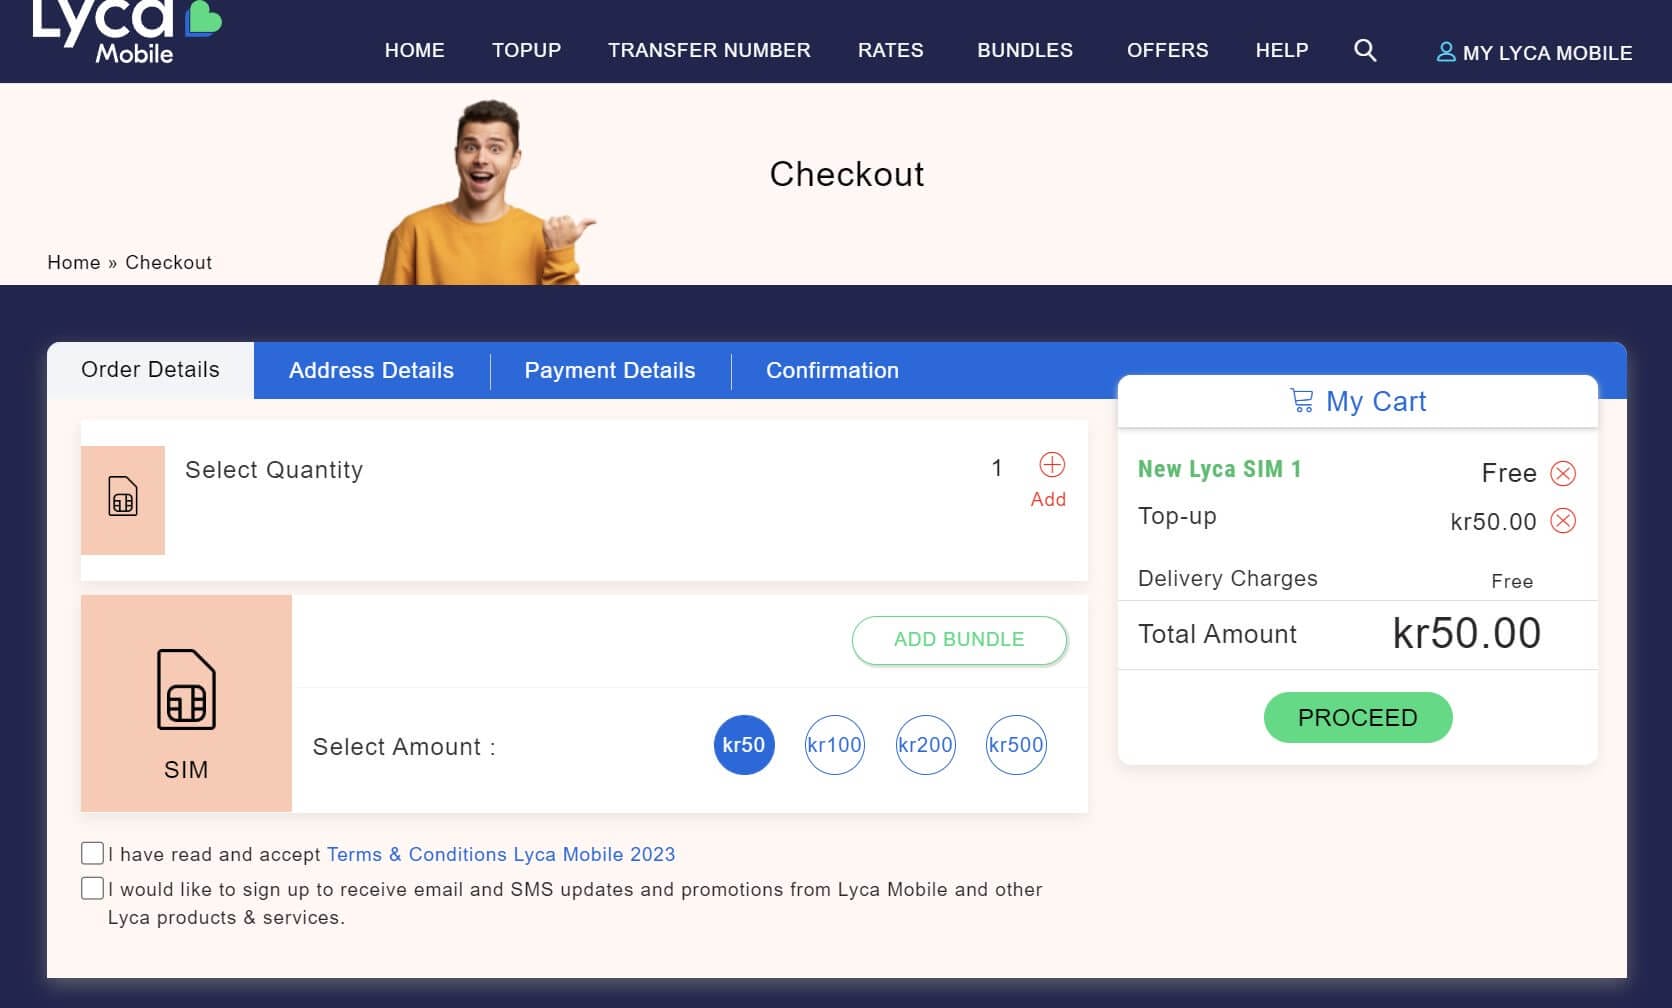Select the kr200 amount option
The height and width of the screenshot is (1008, 1672).
point(925,745)
